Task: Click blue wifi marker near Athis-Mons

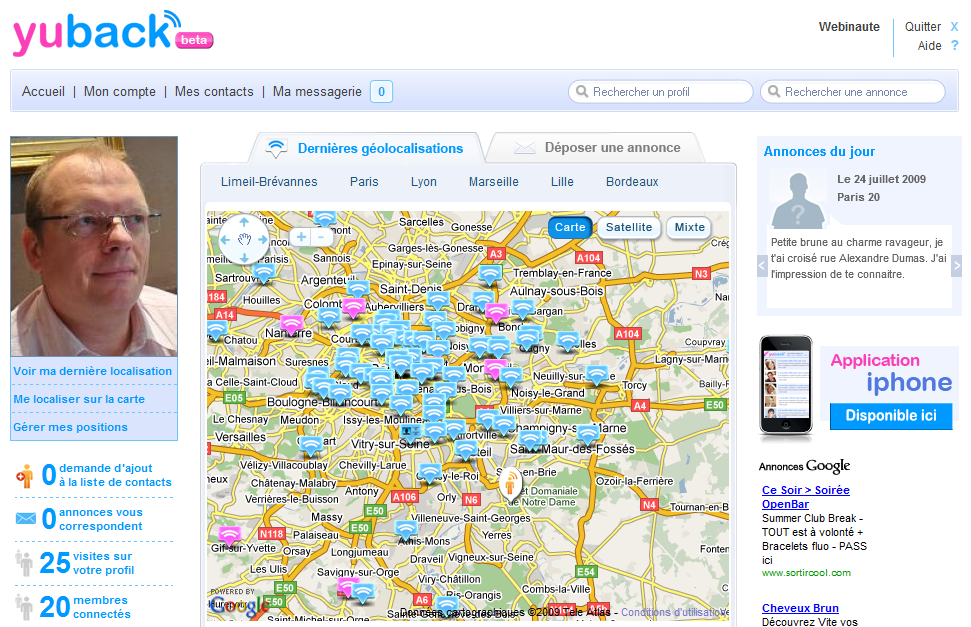Action: point(406,529)
